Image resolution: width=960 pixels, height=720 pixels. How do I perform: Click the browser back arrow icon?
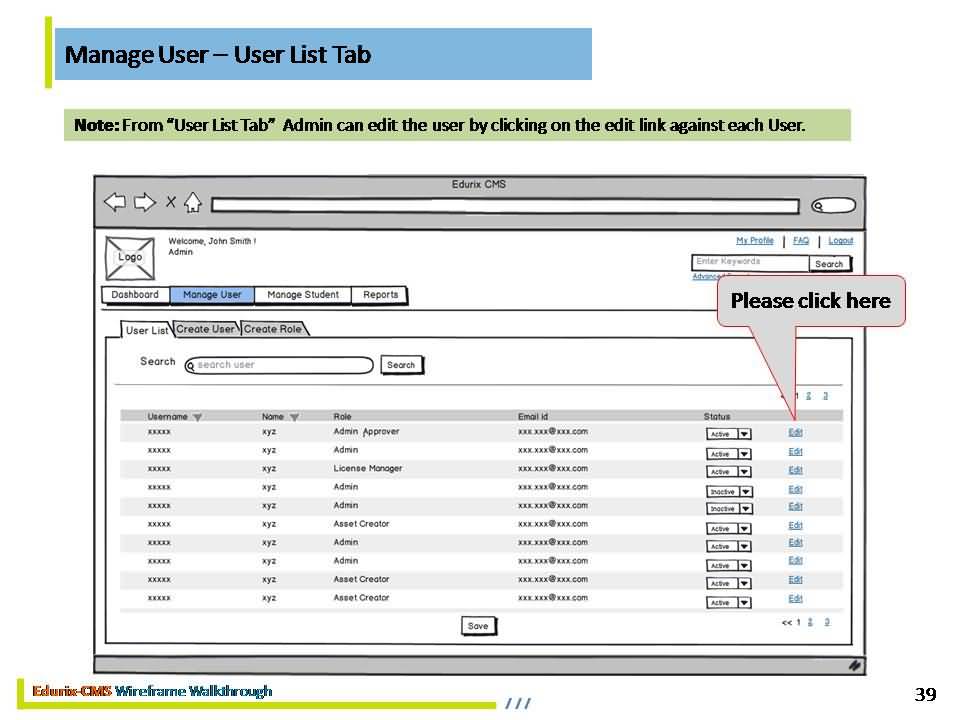pos(116,203)
